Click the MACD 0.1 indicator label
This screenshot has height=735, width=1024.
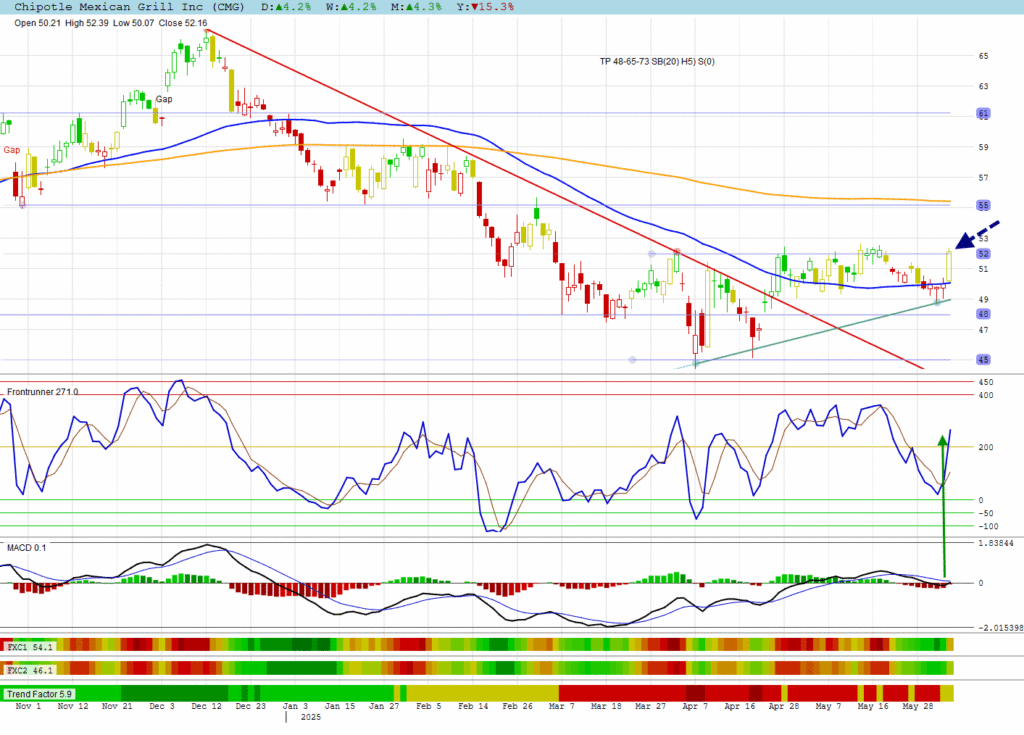27,547
